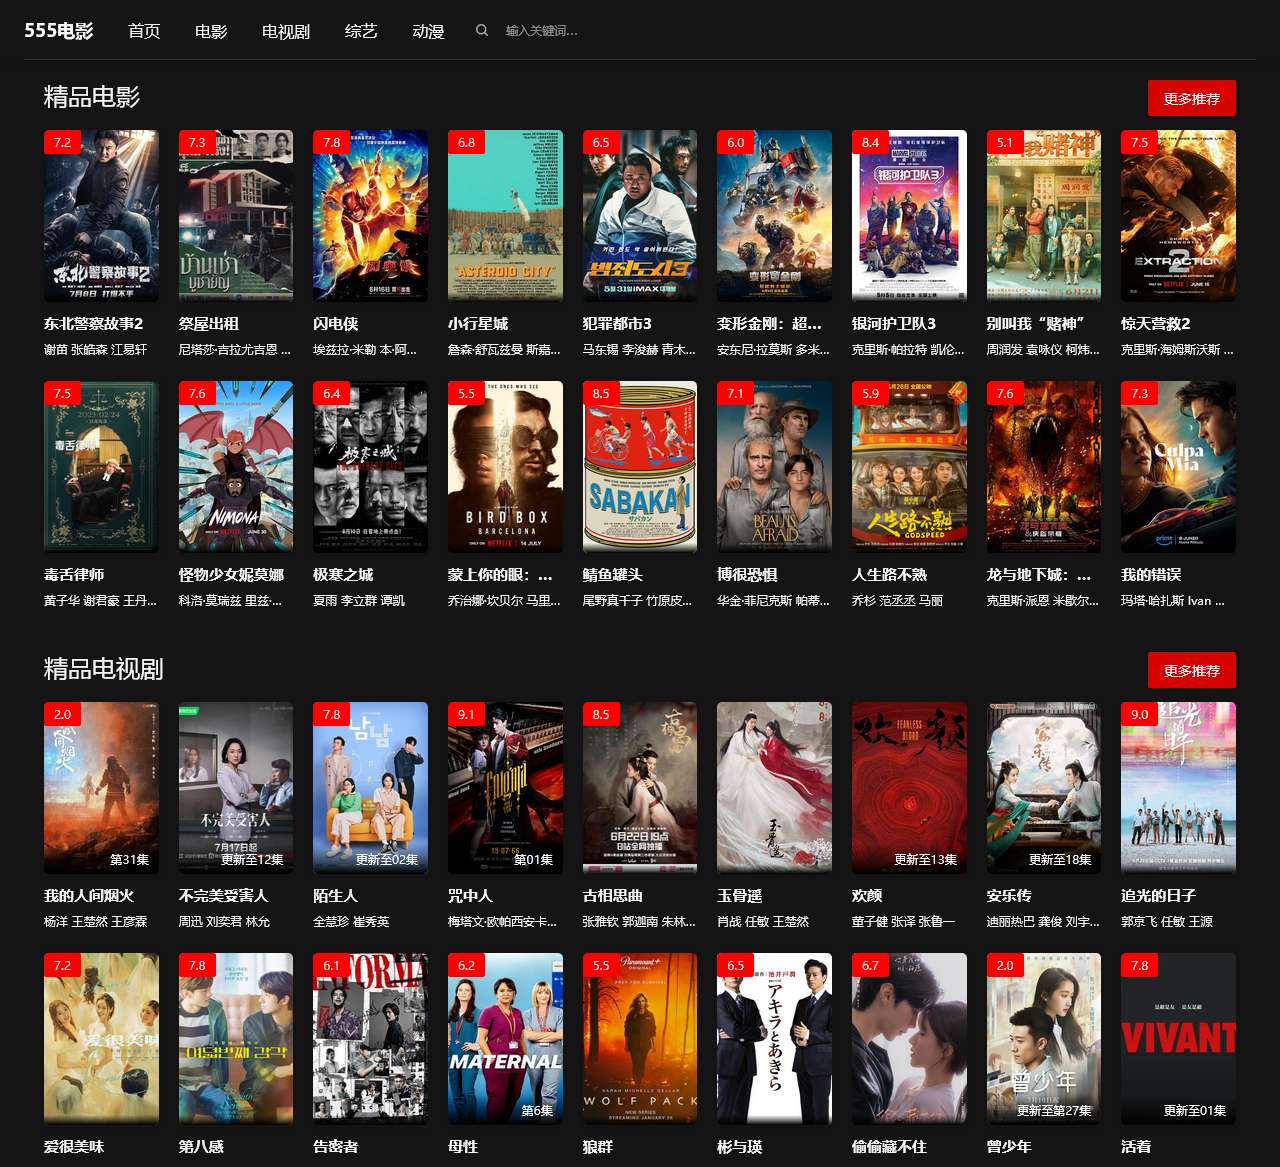Viewport: 1280px width, 1167px height.
Task: Click cast text 肖战 任敏 王楚然
Action: click(763, 922)
